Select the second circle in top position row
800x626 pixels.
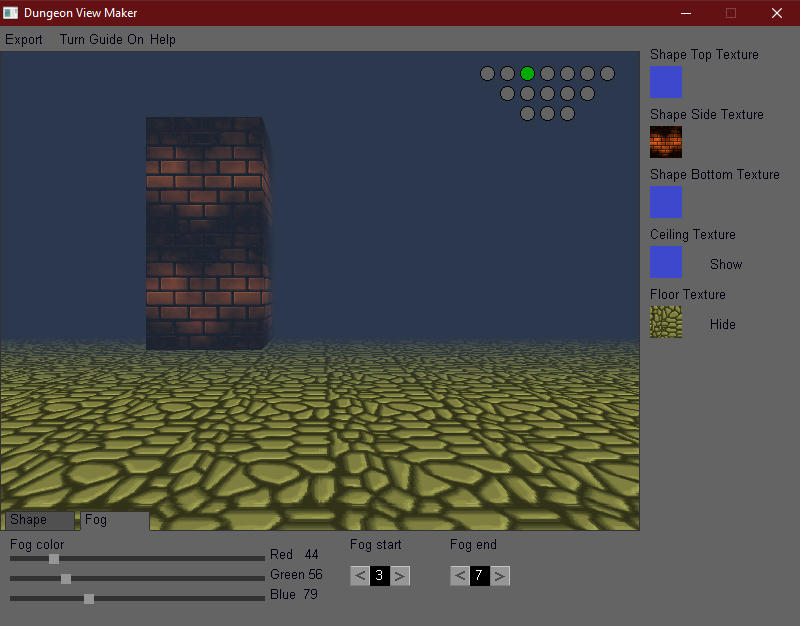point(507,73)
